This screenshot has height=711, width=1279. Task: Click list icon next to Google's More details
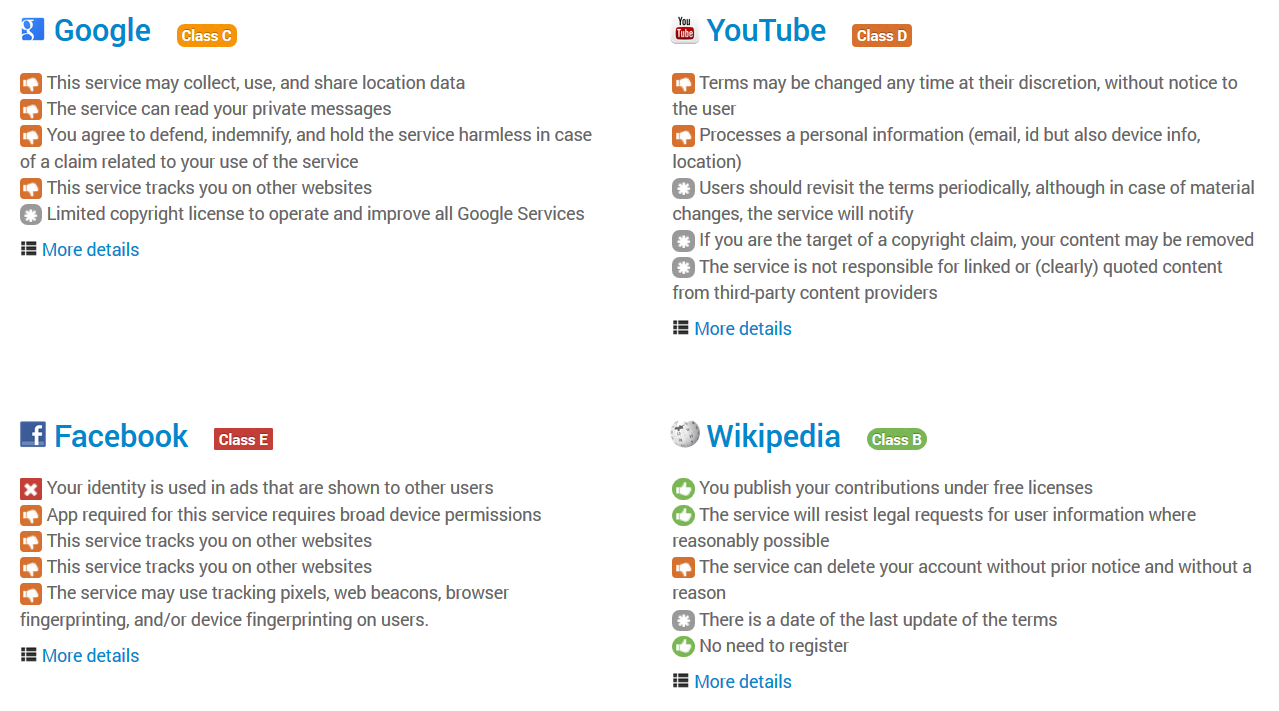(28, 249)
